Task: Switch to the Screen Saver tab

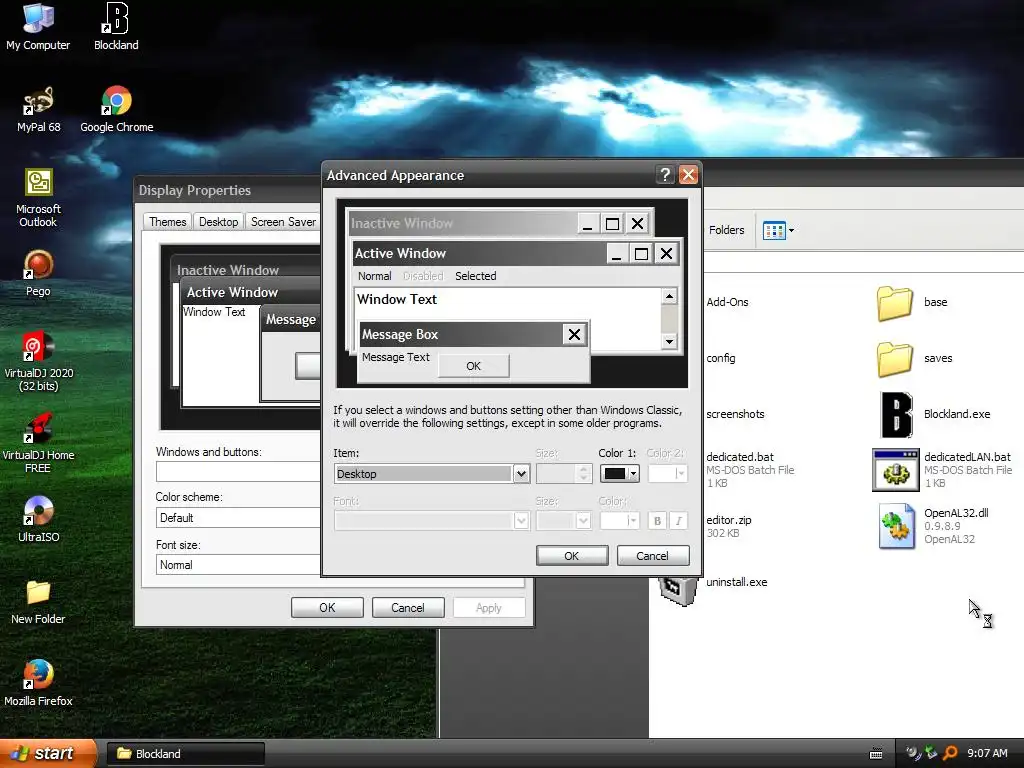Action: (283, 222)
